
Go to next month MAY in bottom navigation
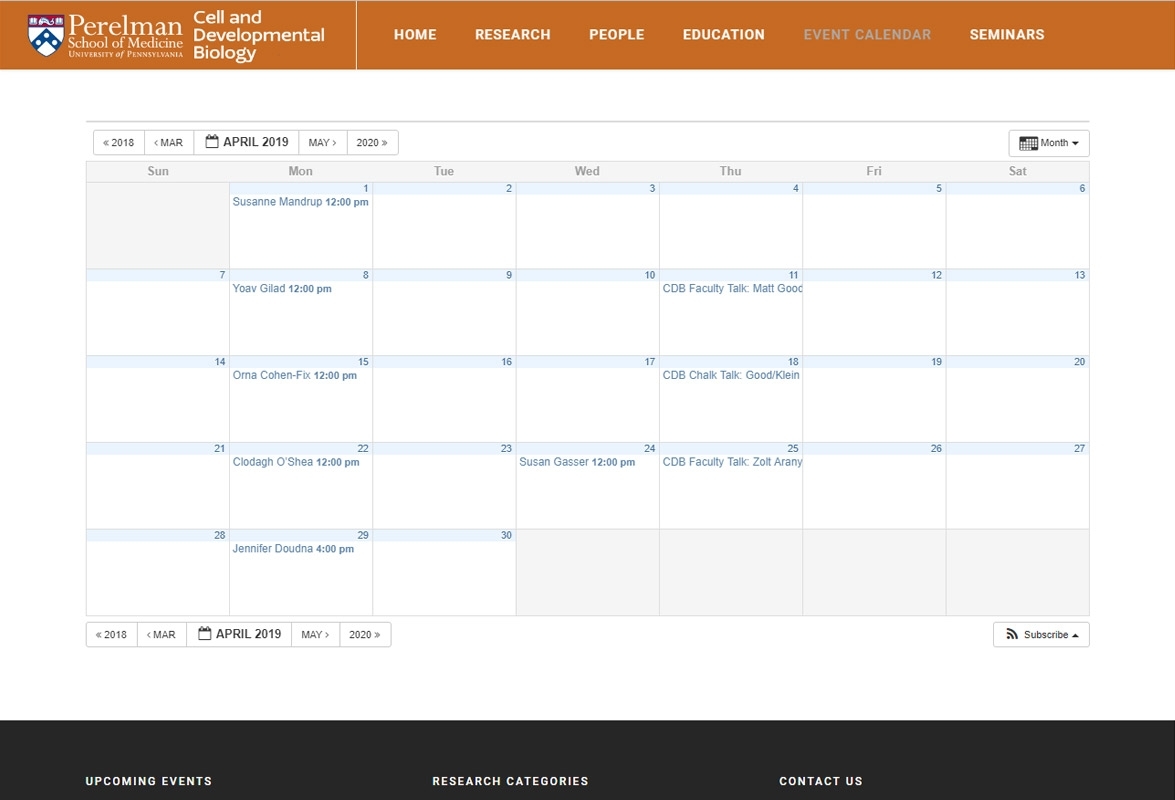click(x=315, y=634)
